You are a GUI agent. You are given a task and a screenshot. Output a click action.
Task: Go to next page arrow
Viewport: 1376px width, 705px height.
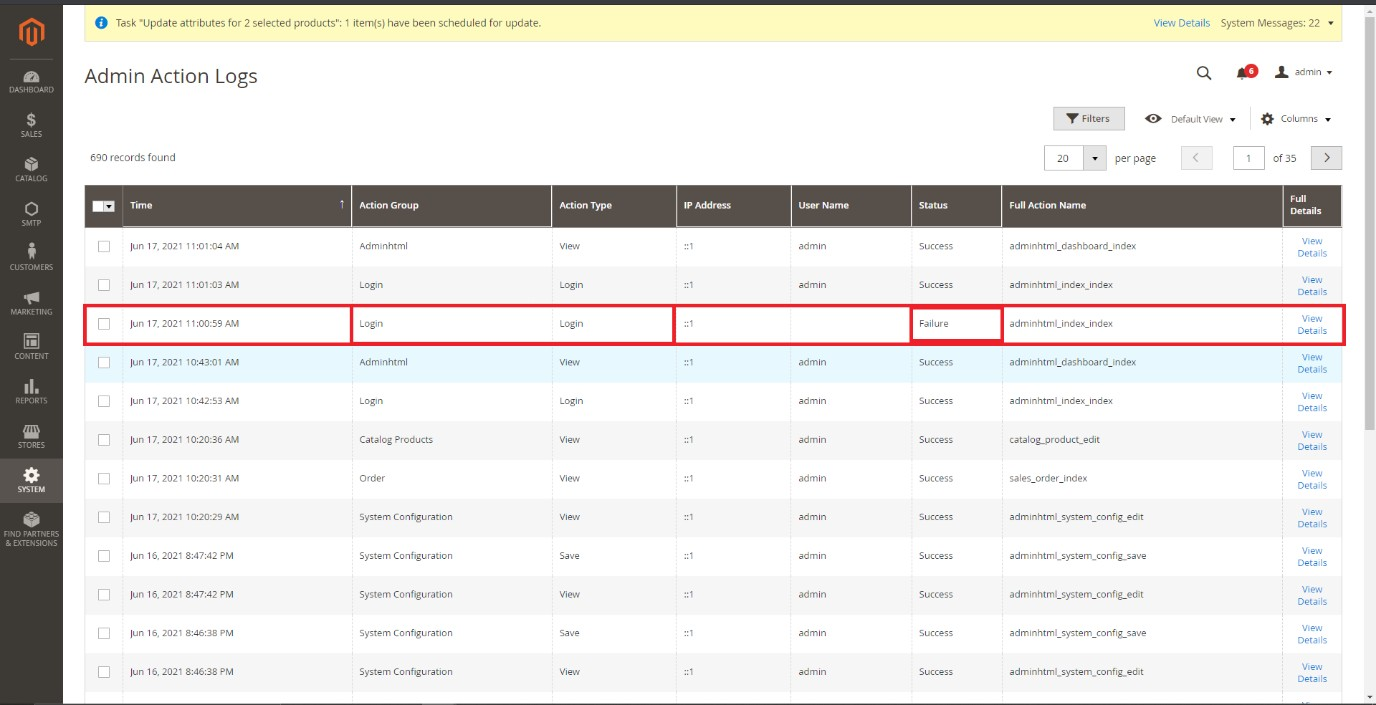pyautogui.click(x=1326, y=158)
